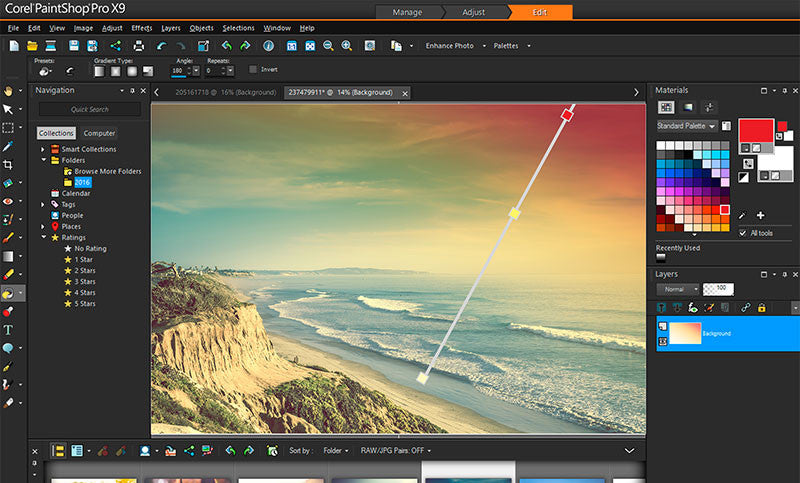Select the Red Eye tool
The image size is (800, 483).
click(x=8, y=201)
